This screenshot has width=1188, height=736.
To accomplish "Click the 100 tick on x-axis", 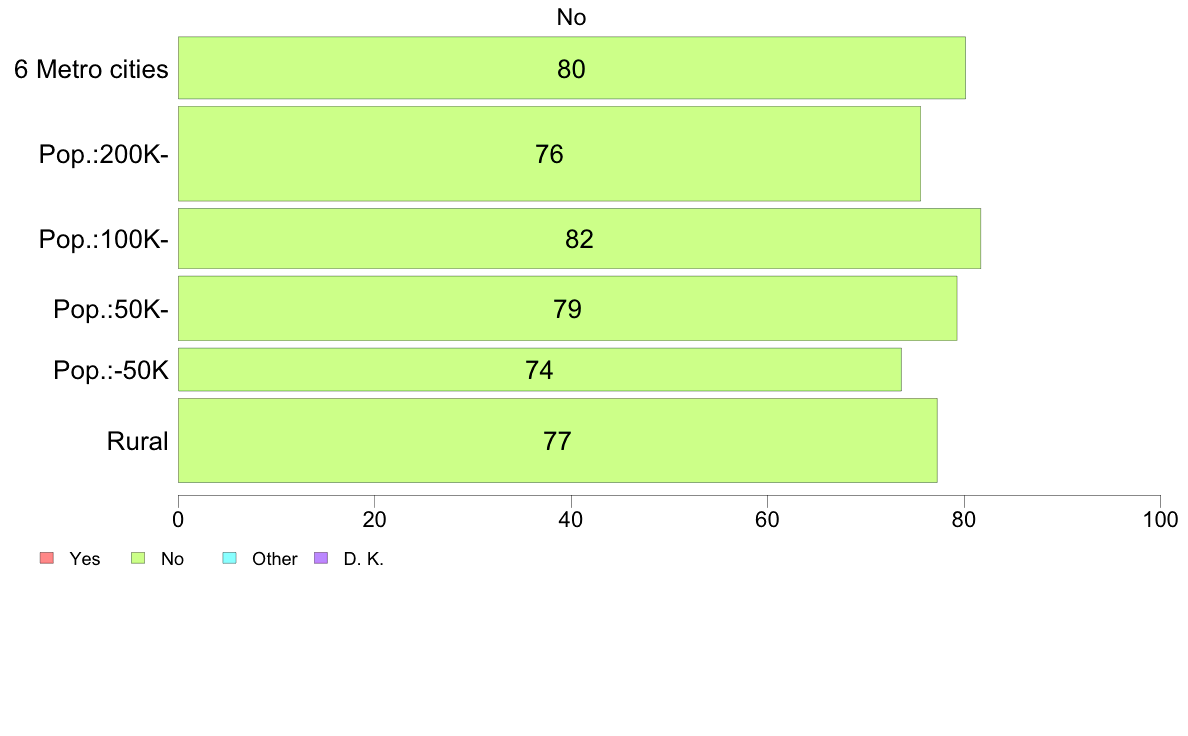I will pos(1160,519).
